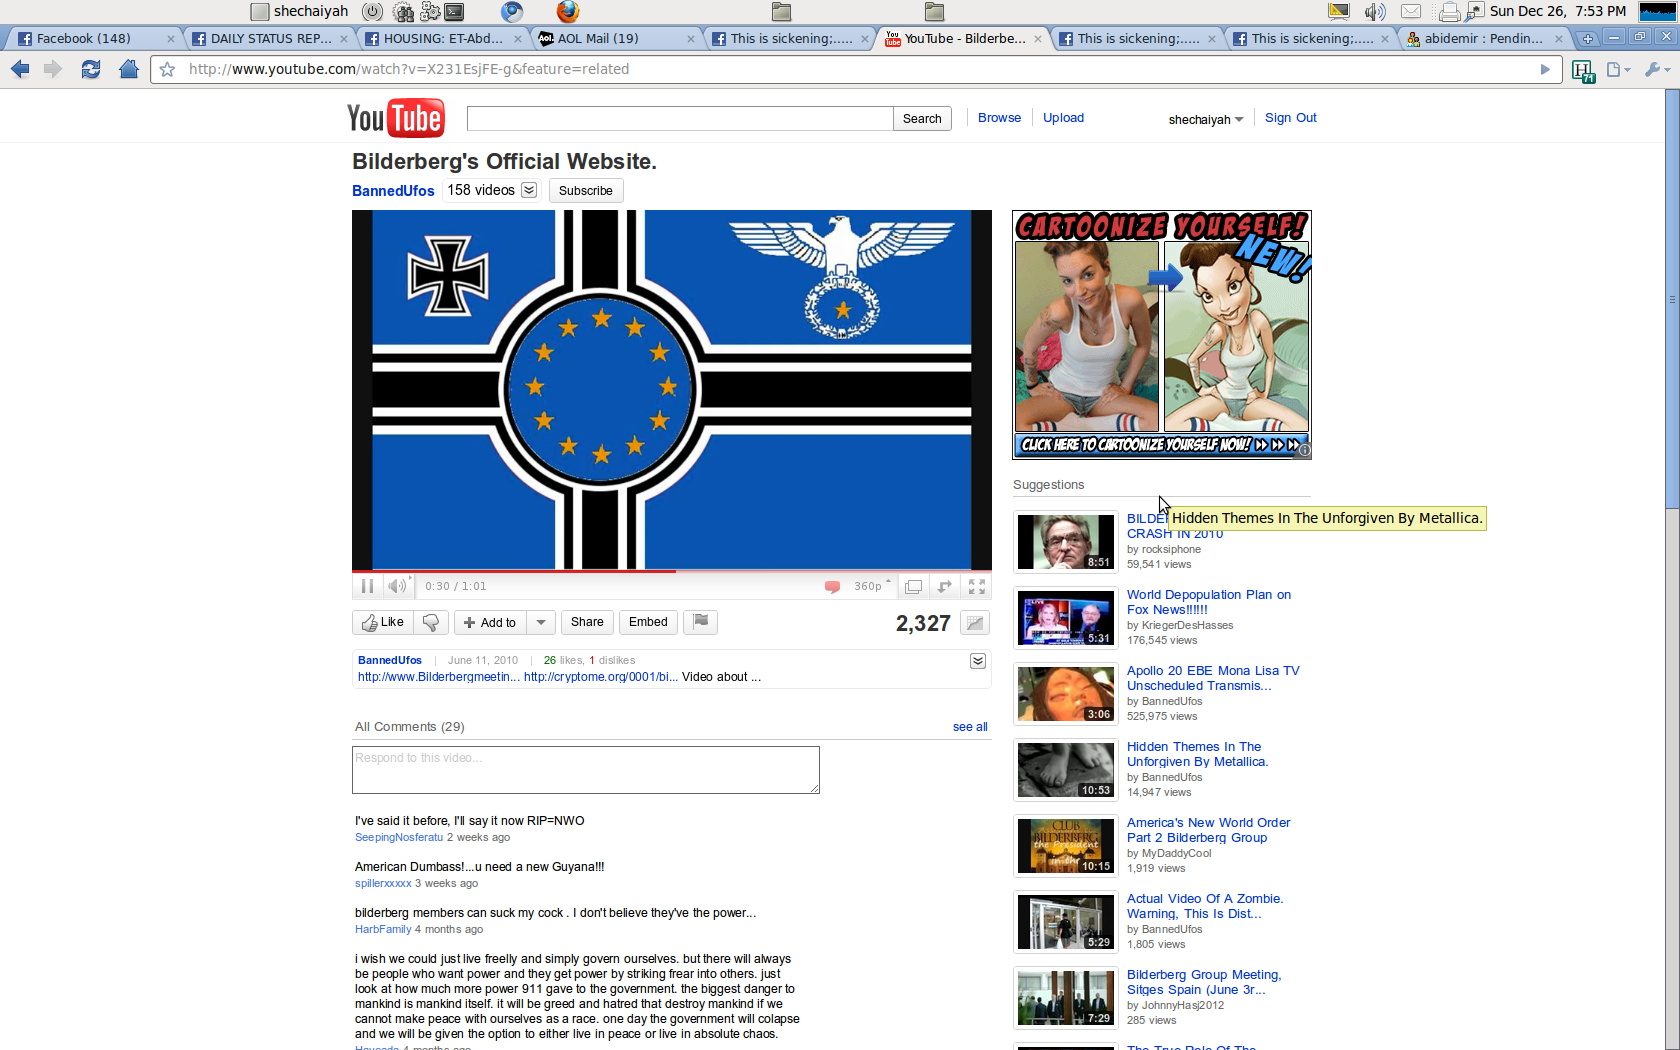1680x1050 pixels.
Task: Open the 360p quality selector
Action: click(872, 586)
